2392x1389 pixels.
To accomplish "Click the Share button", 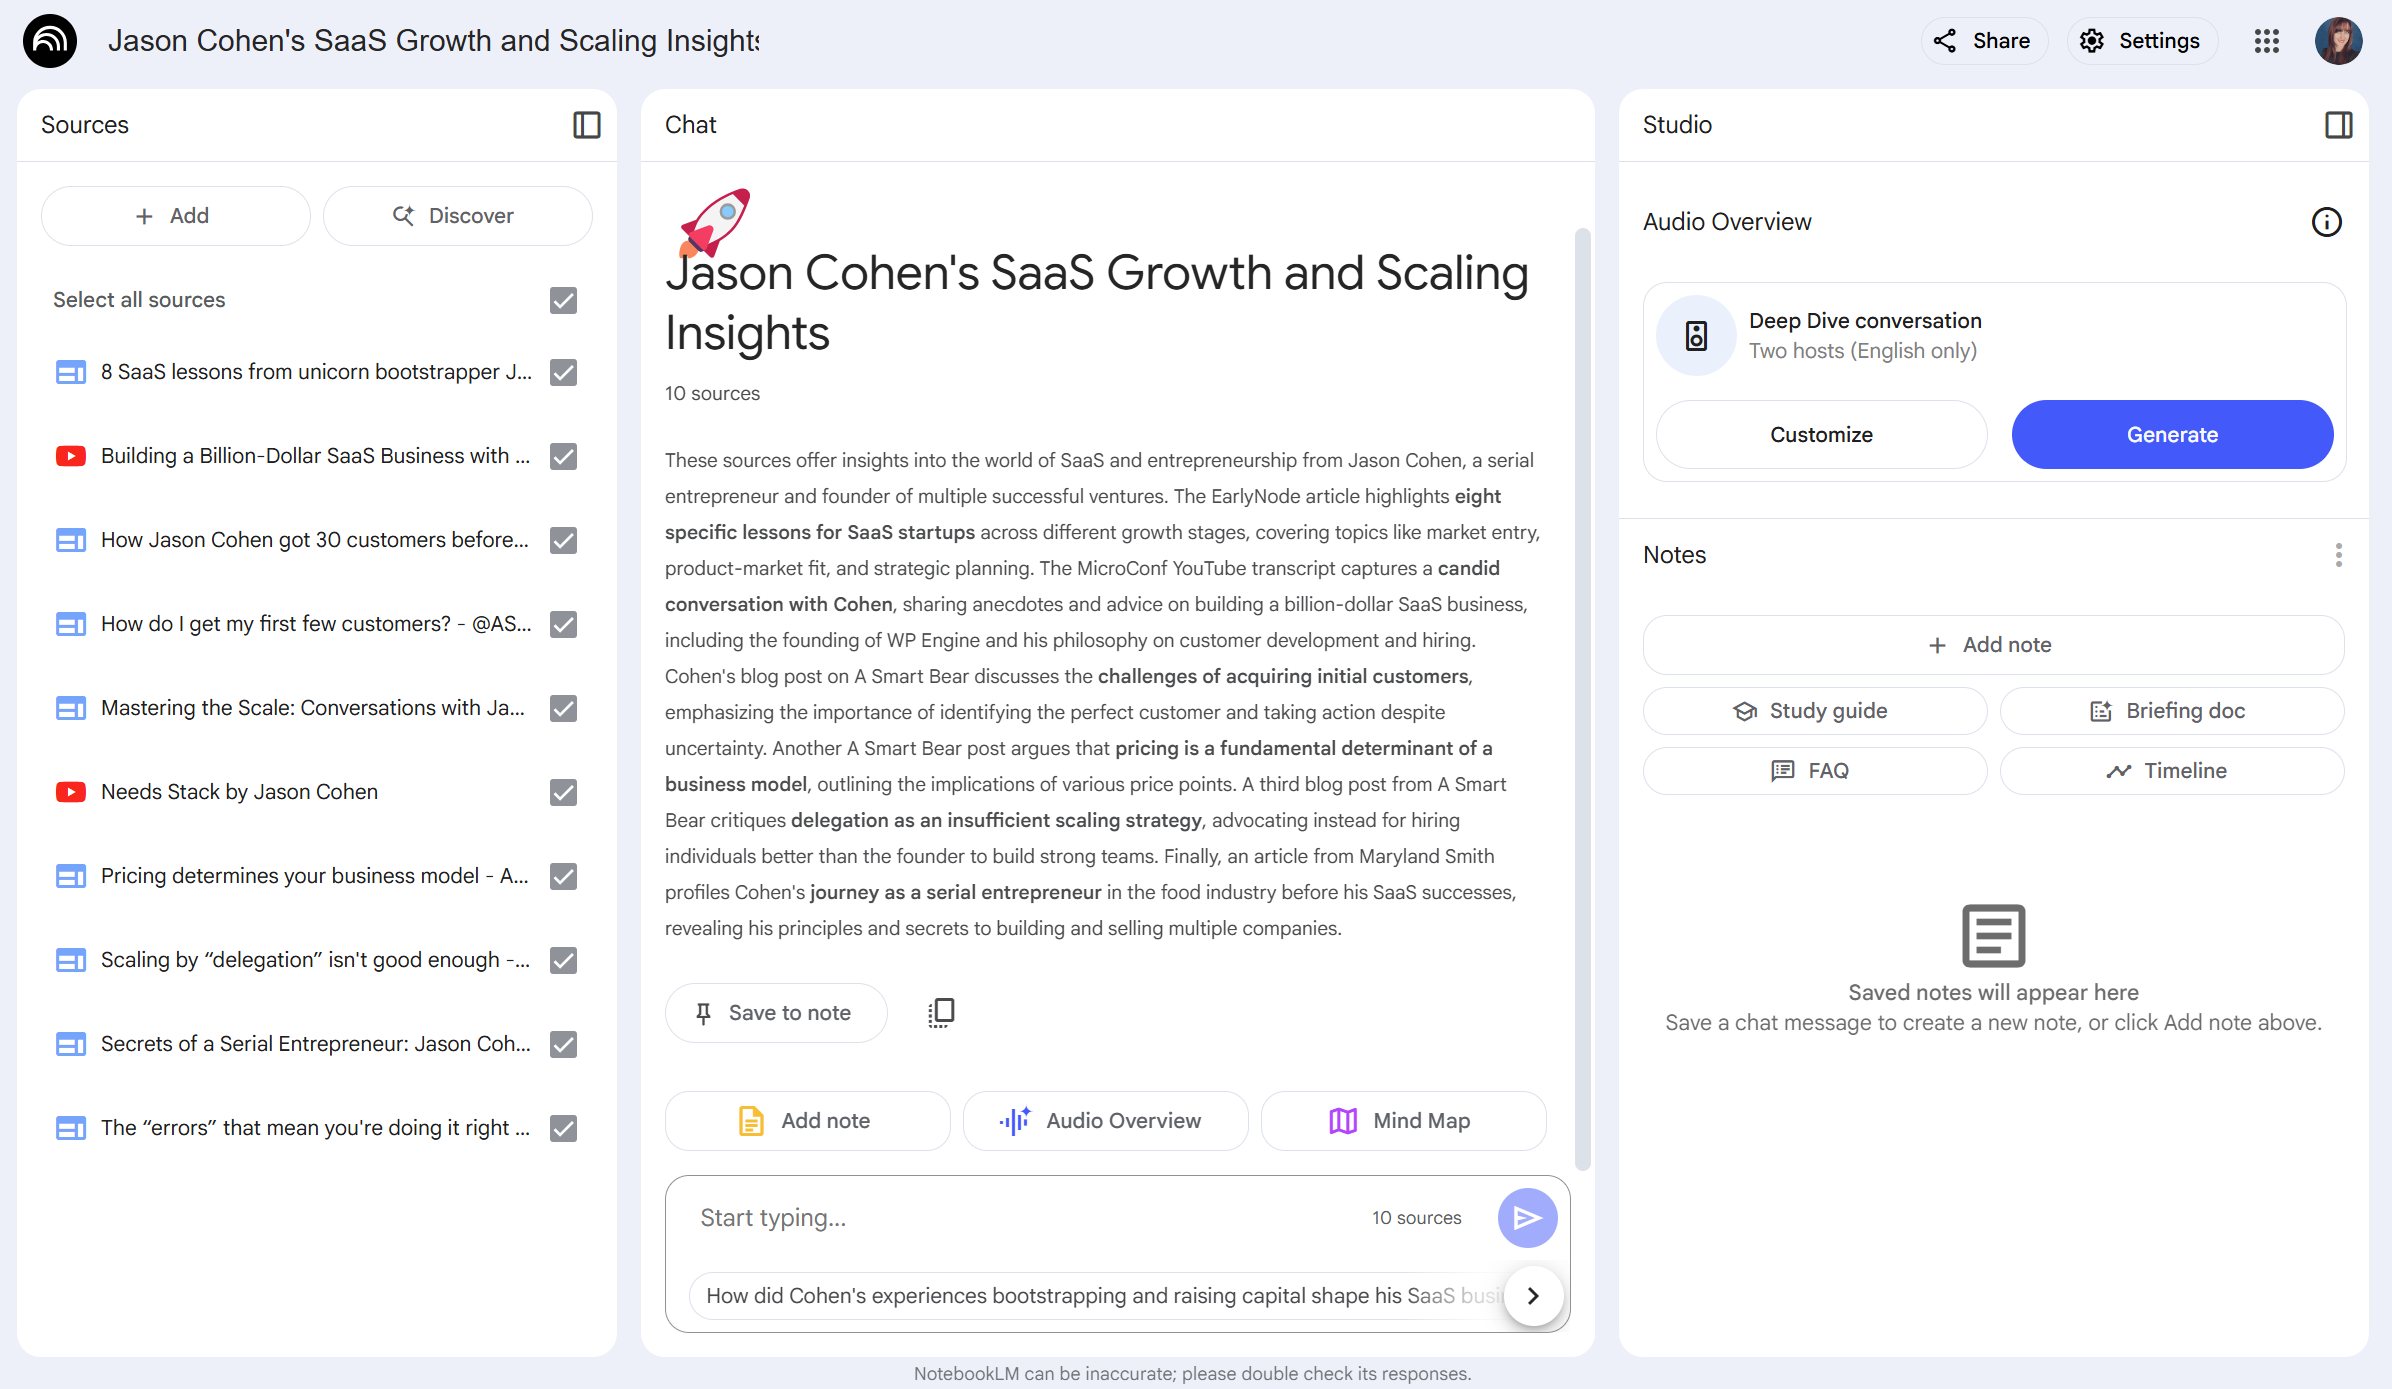I will [1983, 41].
